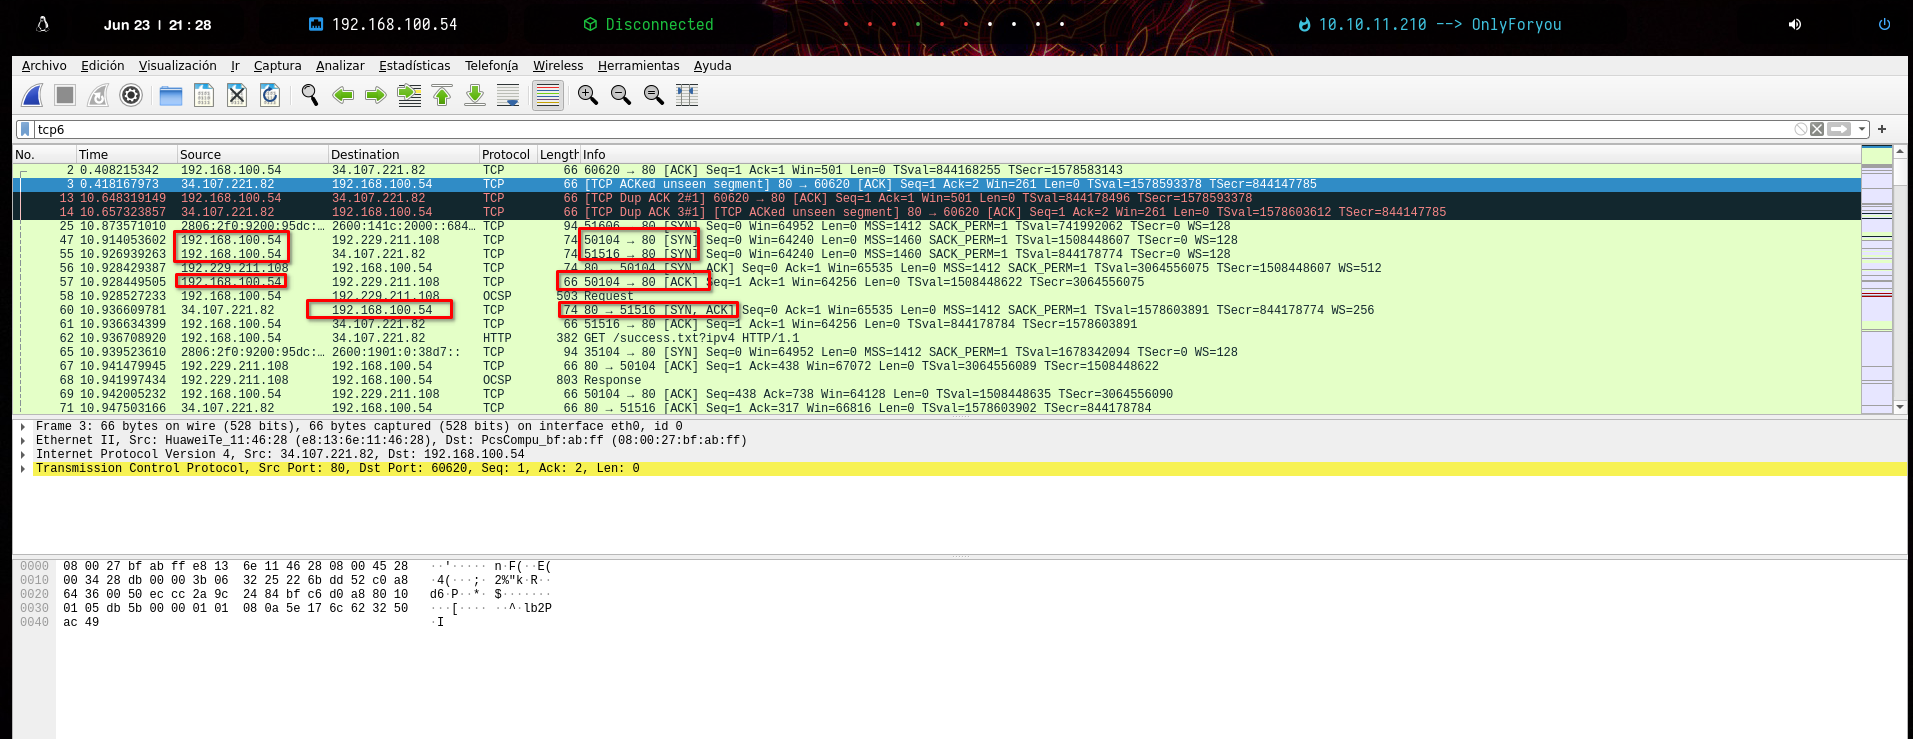Click the open capture file folder icon
Screen dimensions: 1913x739
(x=171, y=95)
